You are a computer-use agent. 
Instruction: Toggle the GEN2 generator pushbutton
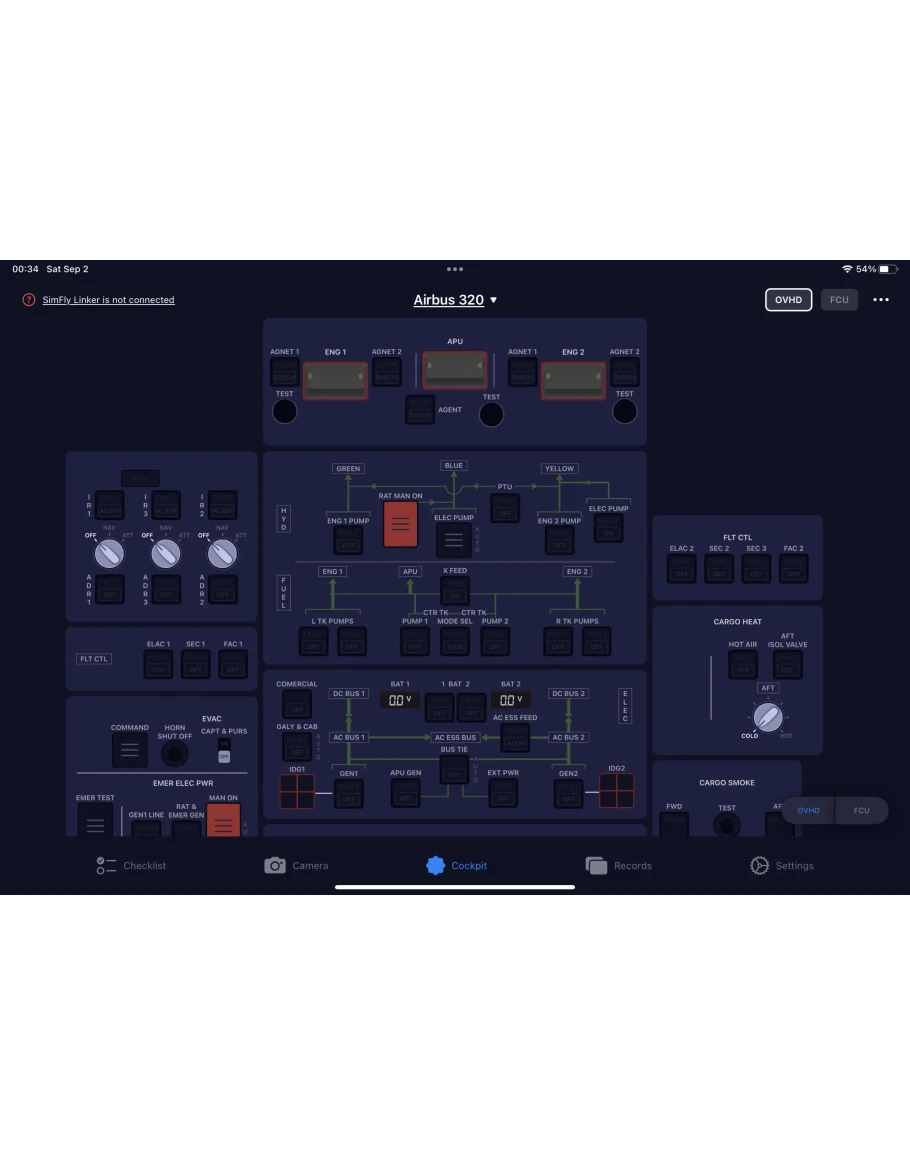(x=568, y=793)
